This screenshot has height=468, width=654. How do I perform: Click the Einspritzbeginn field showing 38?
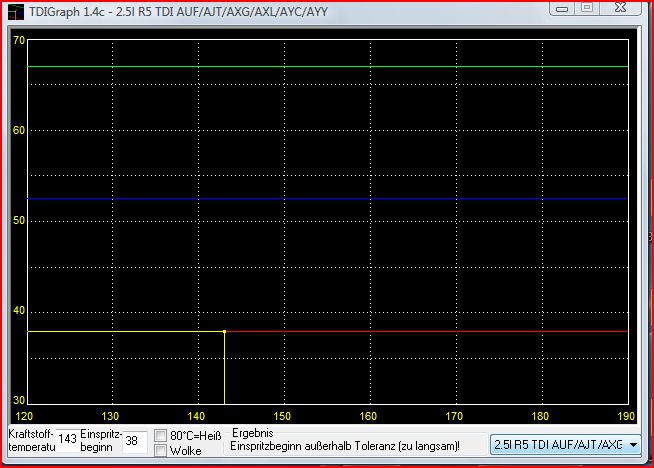click(x=134, y=441)
